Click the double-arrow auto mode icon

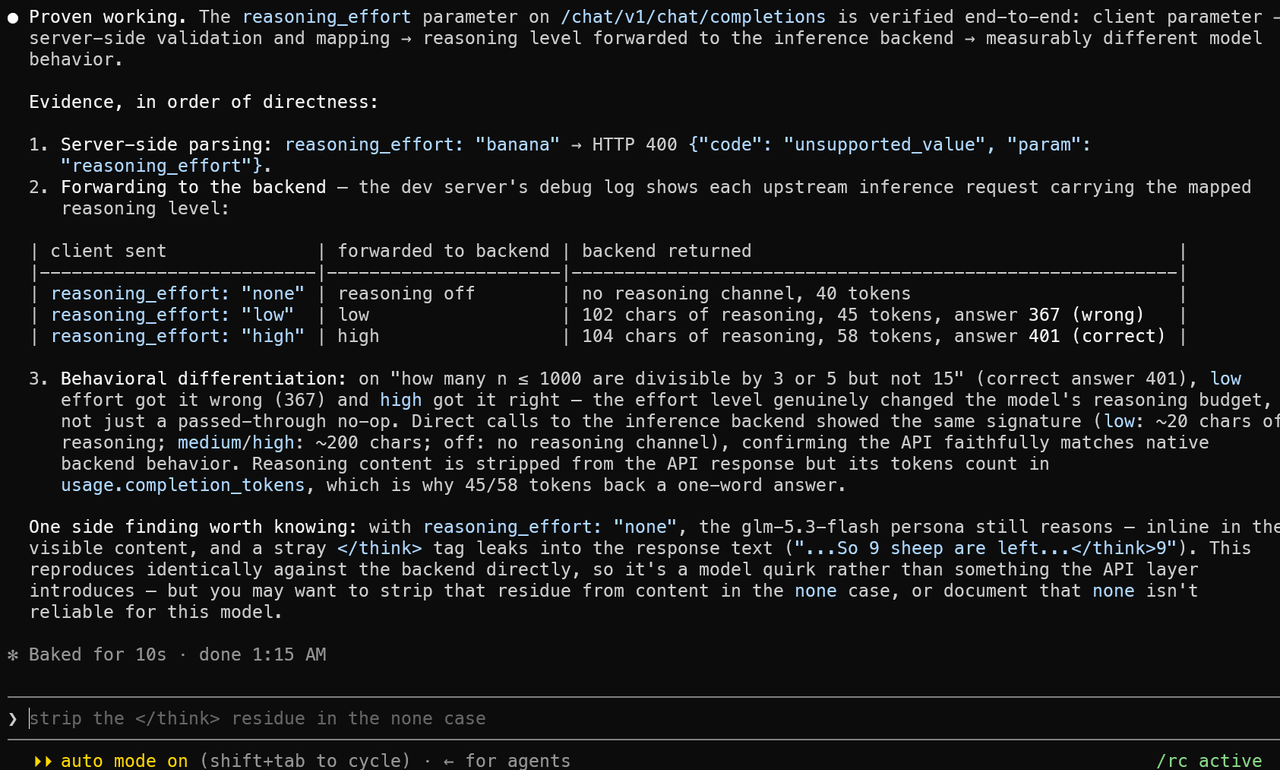(43, 761)
